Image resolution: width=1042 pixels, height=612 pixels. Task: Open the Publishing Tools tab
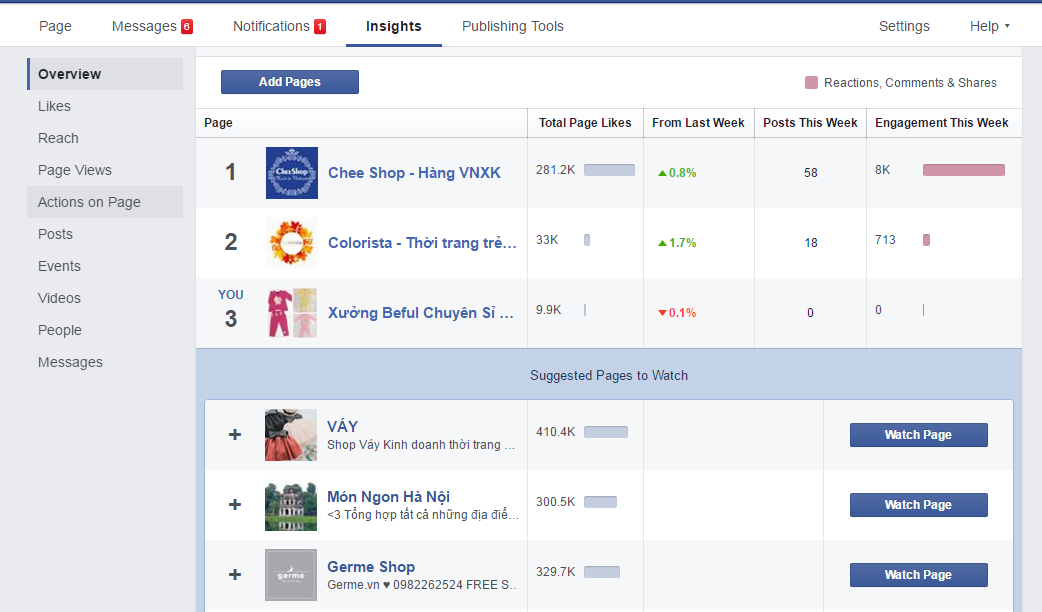pos(512,25)
